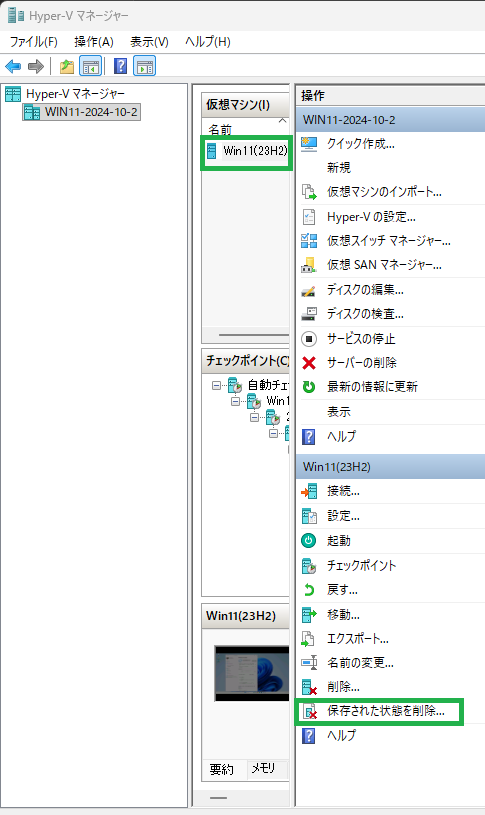Collapse WIN11-2024-10-2 actions section header
Image resolution: width=485 pixels, height=815 pixels.
391,120
